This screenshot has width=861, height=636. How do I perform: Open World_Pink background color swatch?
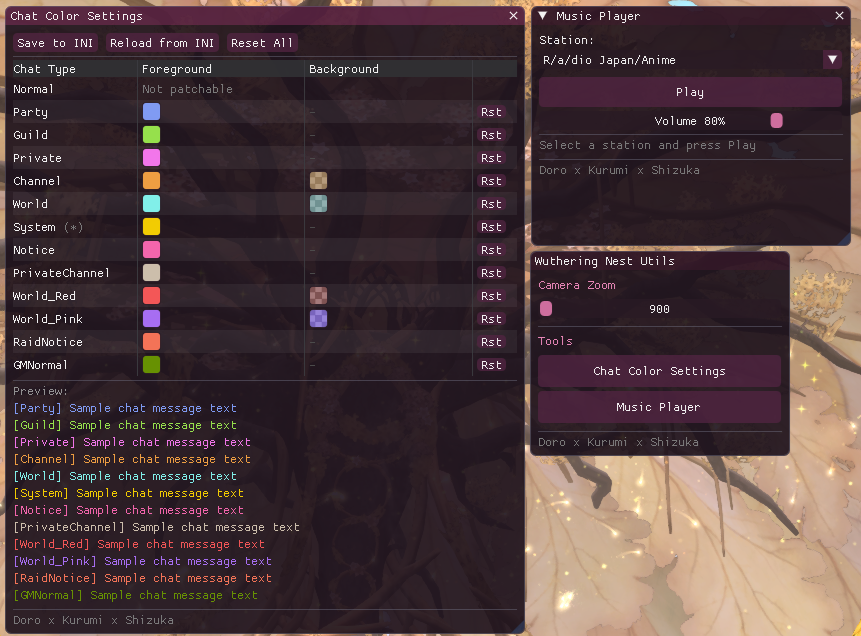click(318, 319)
